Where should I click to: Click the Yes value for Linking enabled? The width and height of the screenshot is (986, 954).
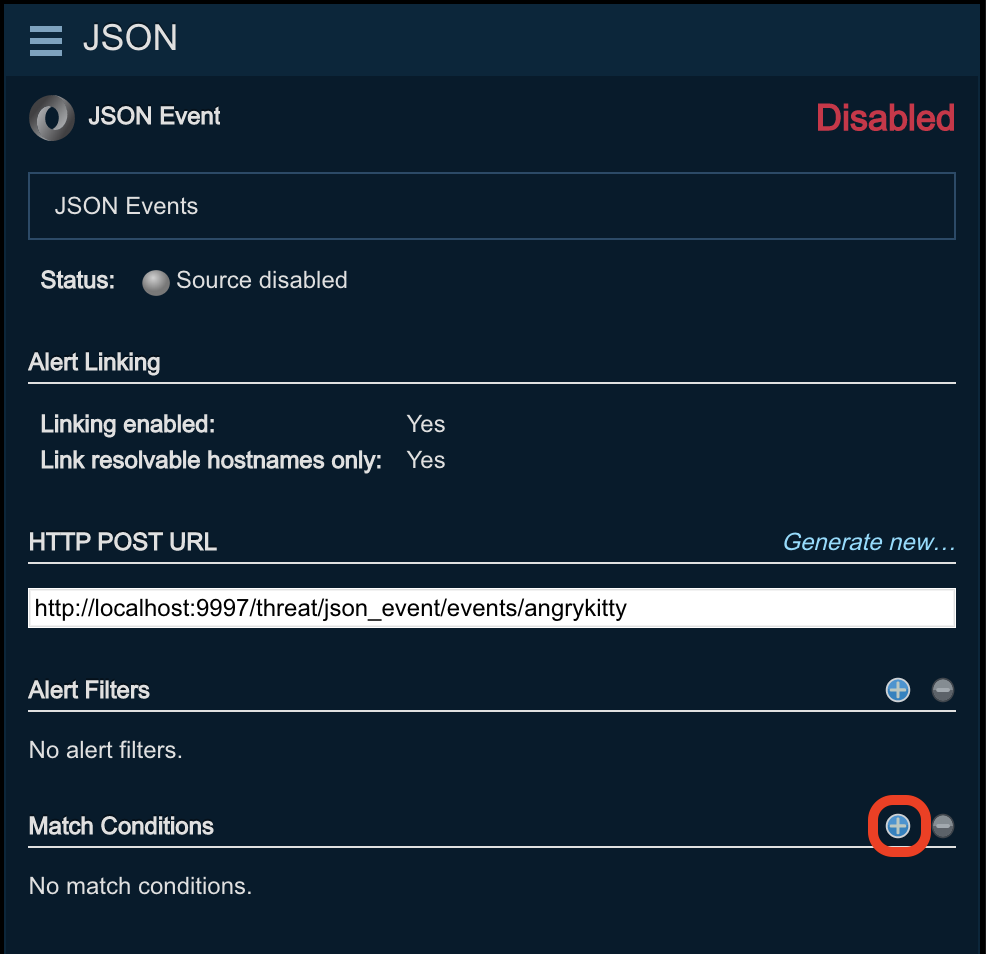tap(425, 424)
